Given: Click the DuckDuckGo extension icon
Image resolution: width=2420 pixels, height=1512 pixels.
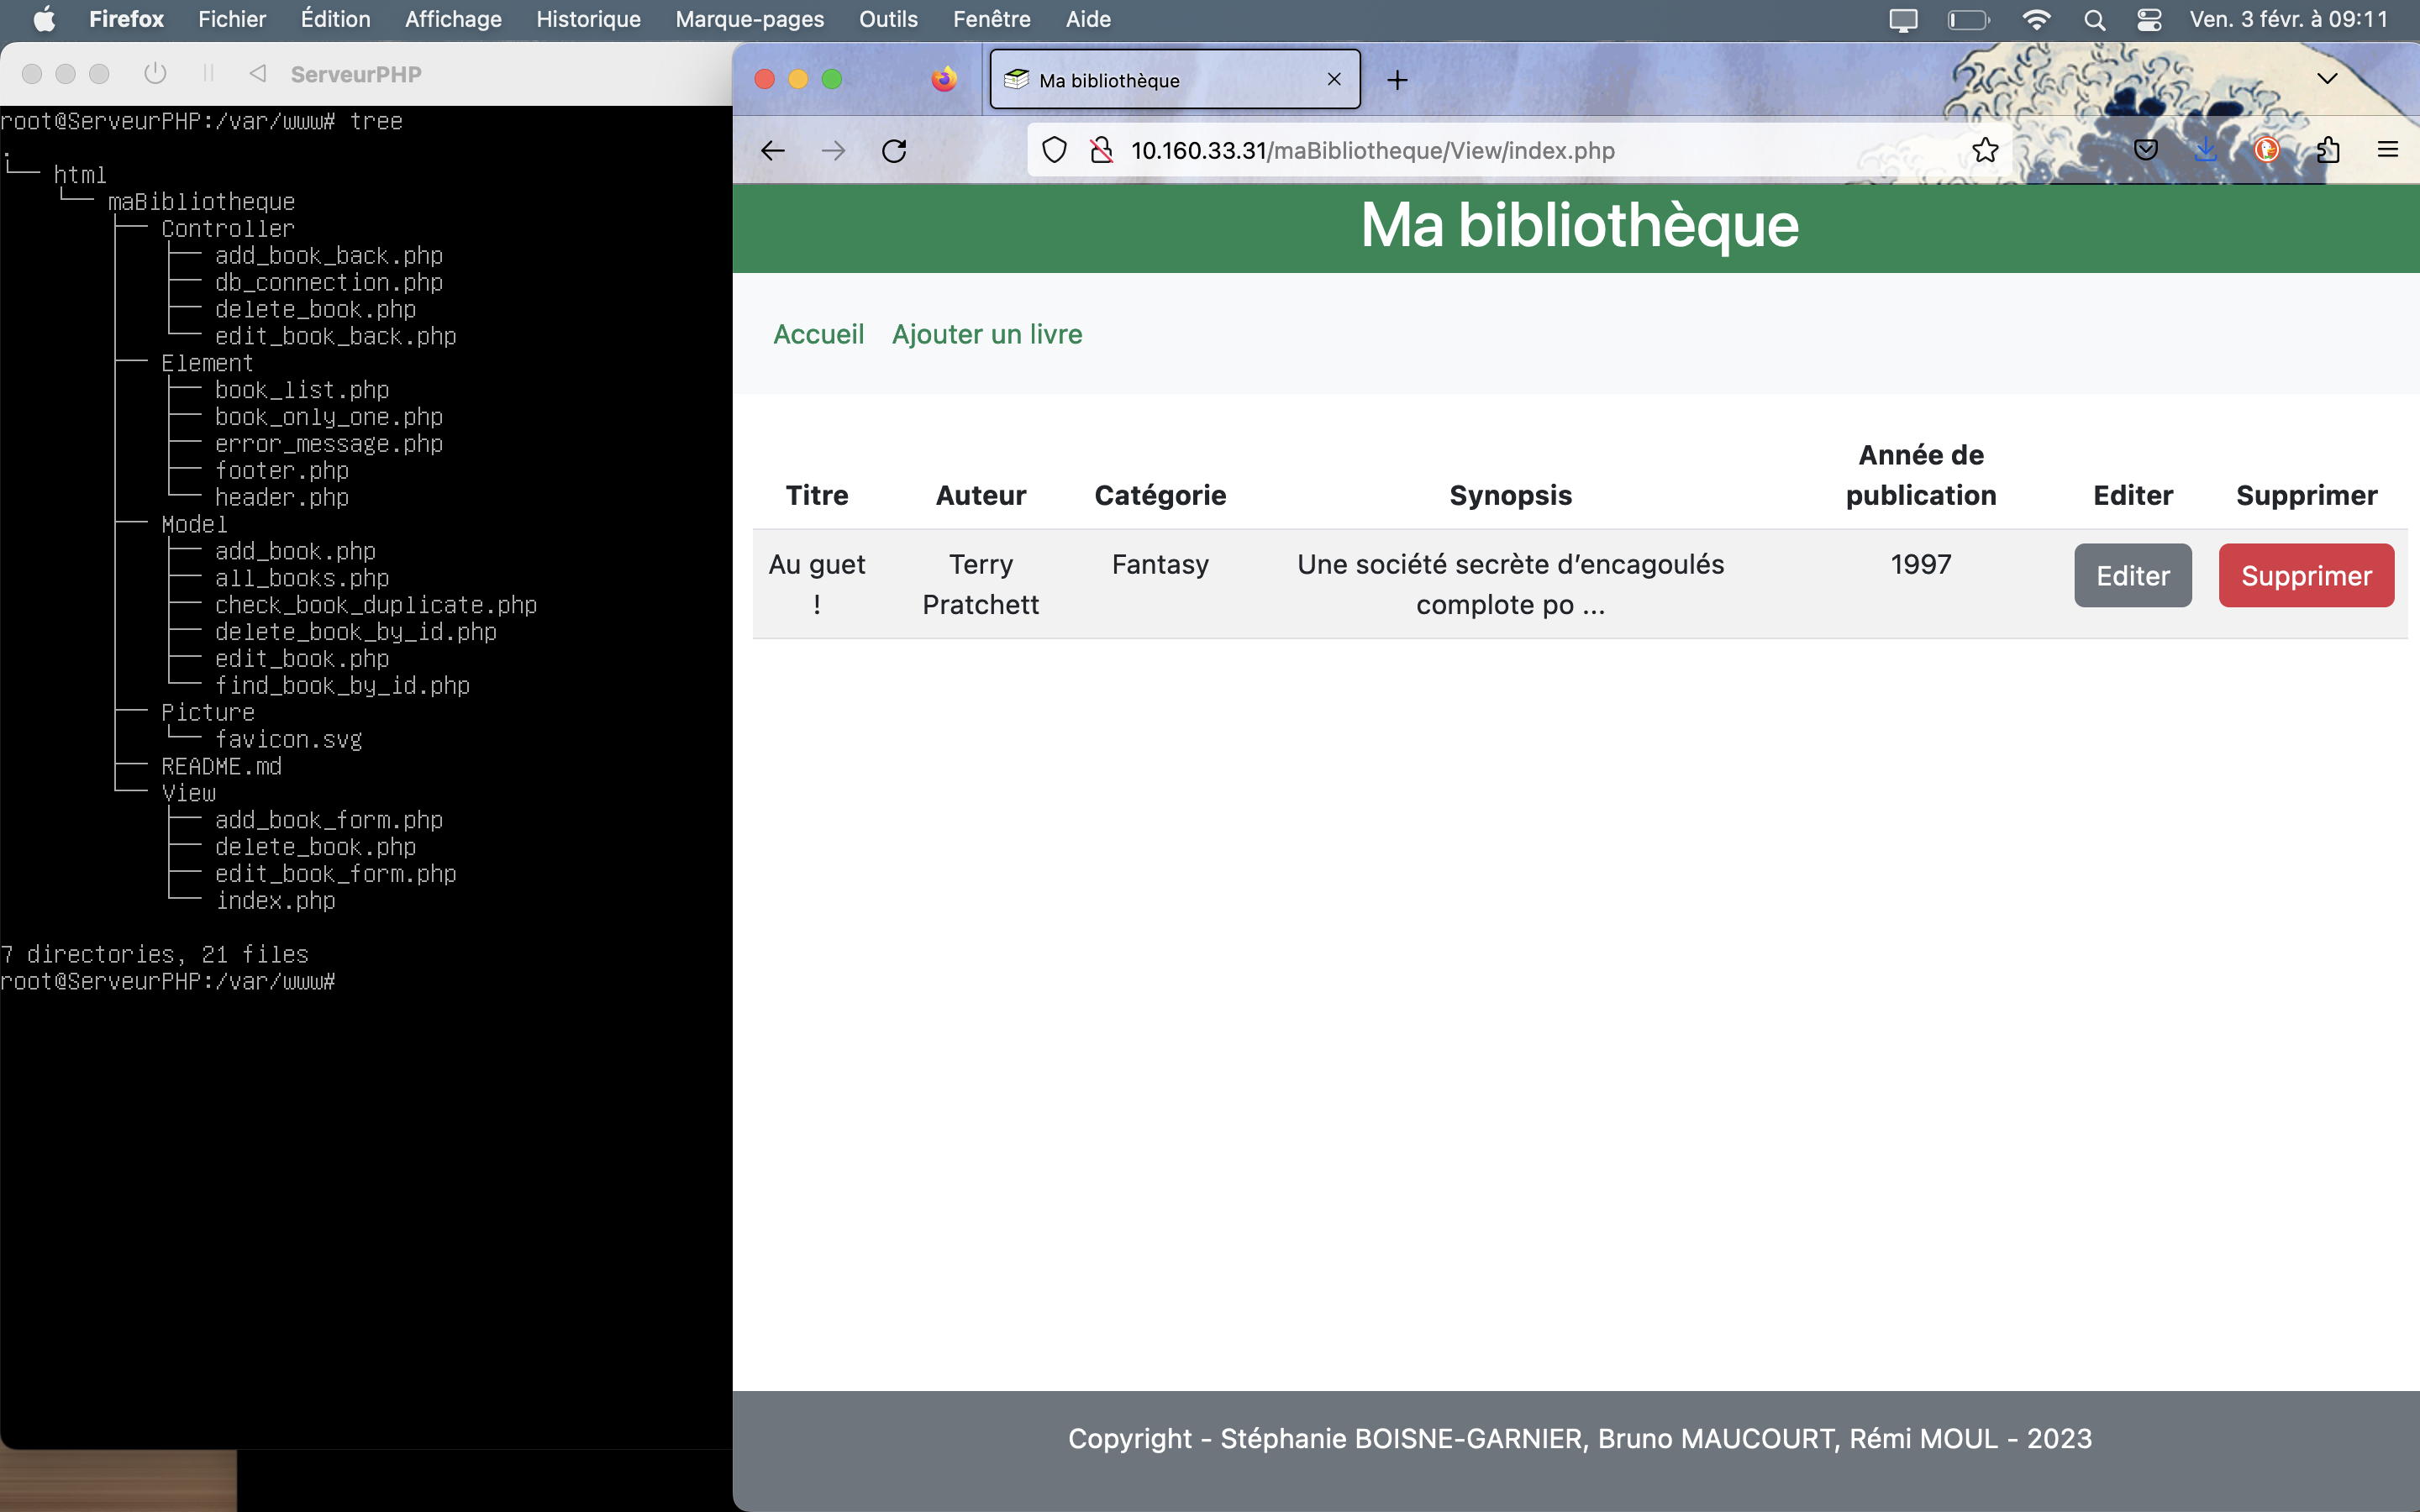Looking at the screenshot, I should 2266,150.
